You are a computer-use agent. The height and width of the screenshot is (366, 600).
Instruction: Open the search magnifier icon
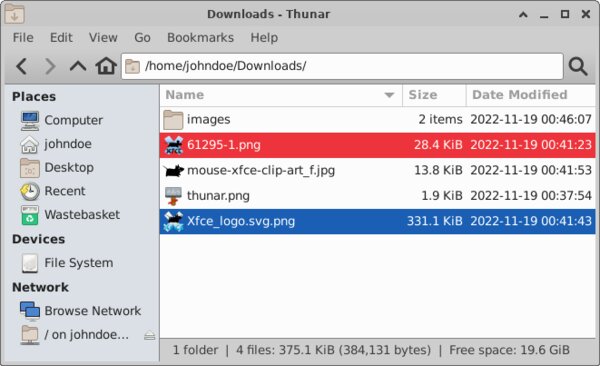coord(578,66)
